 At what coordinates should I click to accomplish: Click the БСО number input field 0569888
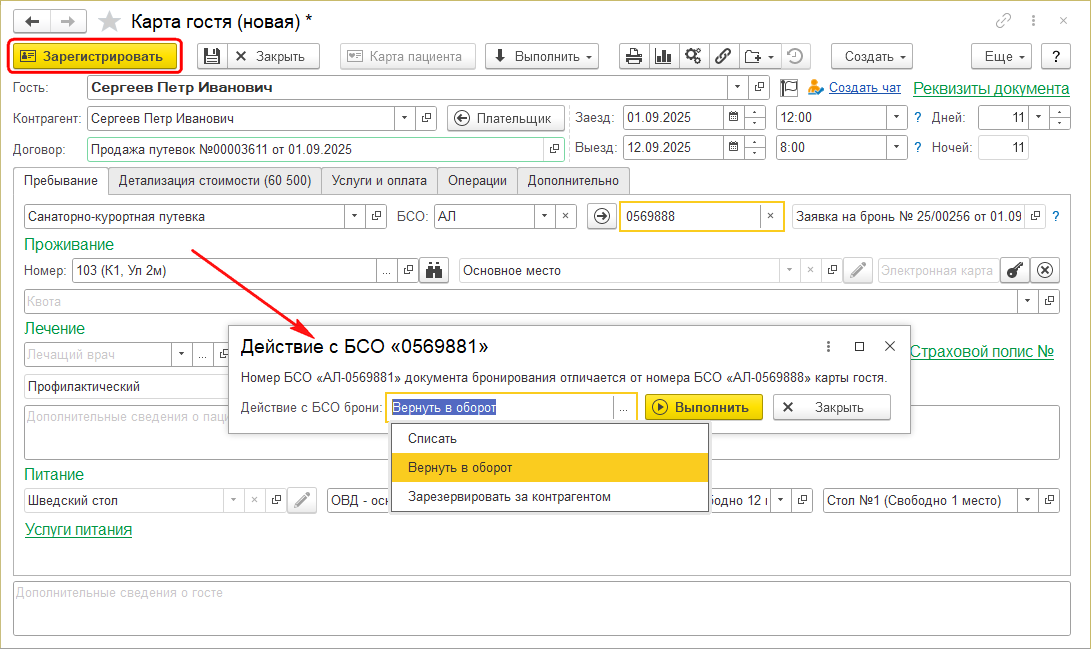[690, 216]
